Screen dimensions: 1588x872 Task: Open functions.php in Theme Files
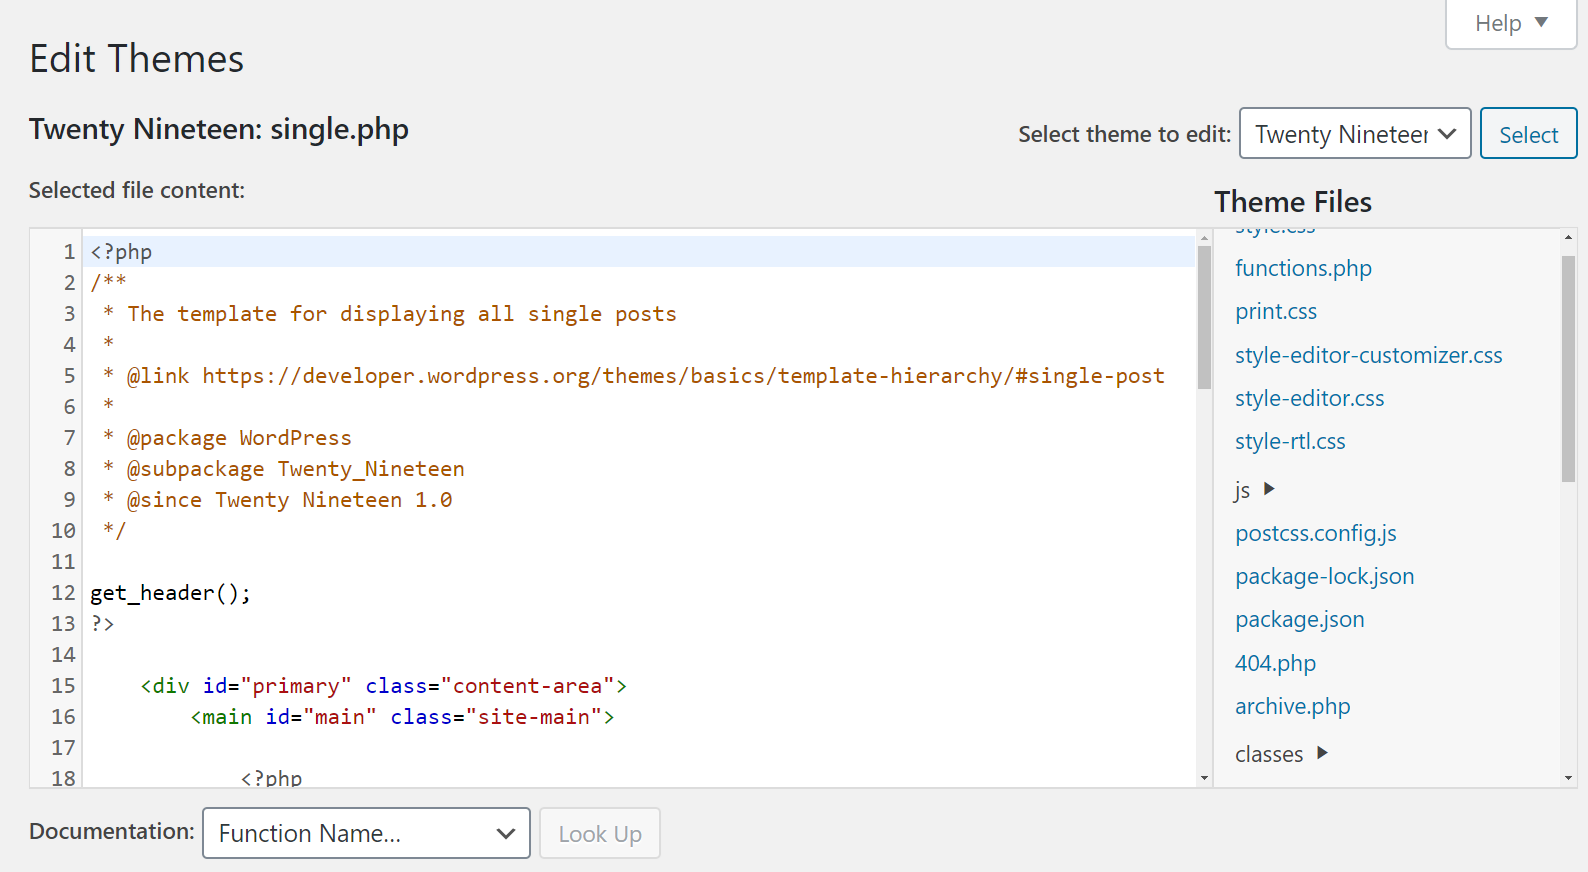(x=1303, y=268)
